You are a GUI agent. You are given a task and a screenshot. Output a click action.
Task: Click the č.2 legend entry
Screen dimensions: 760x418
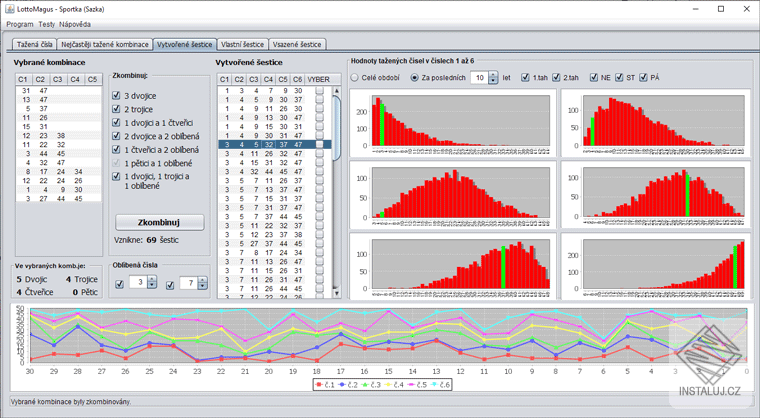coord(348,385)
